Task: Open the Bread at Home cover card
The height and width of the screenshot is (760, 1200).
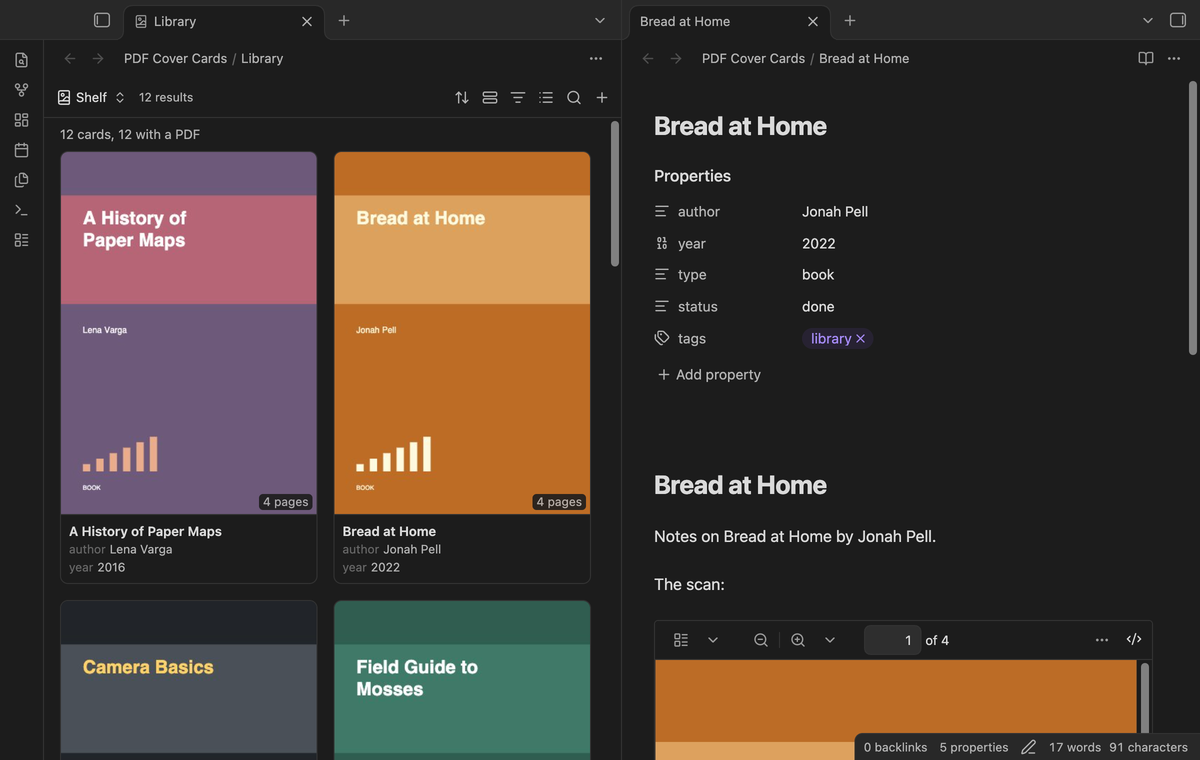Action: pos(462,333)
